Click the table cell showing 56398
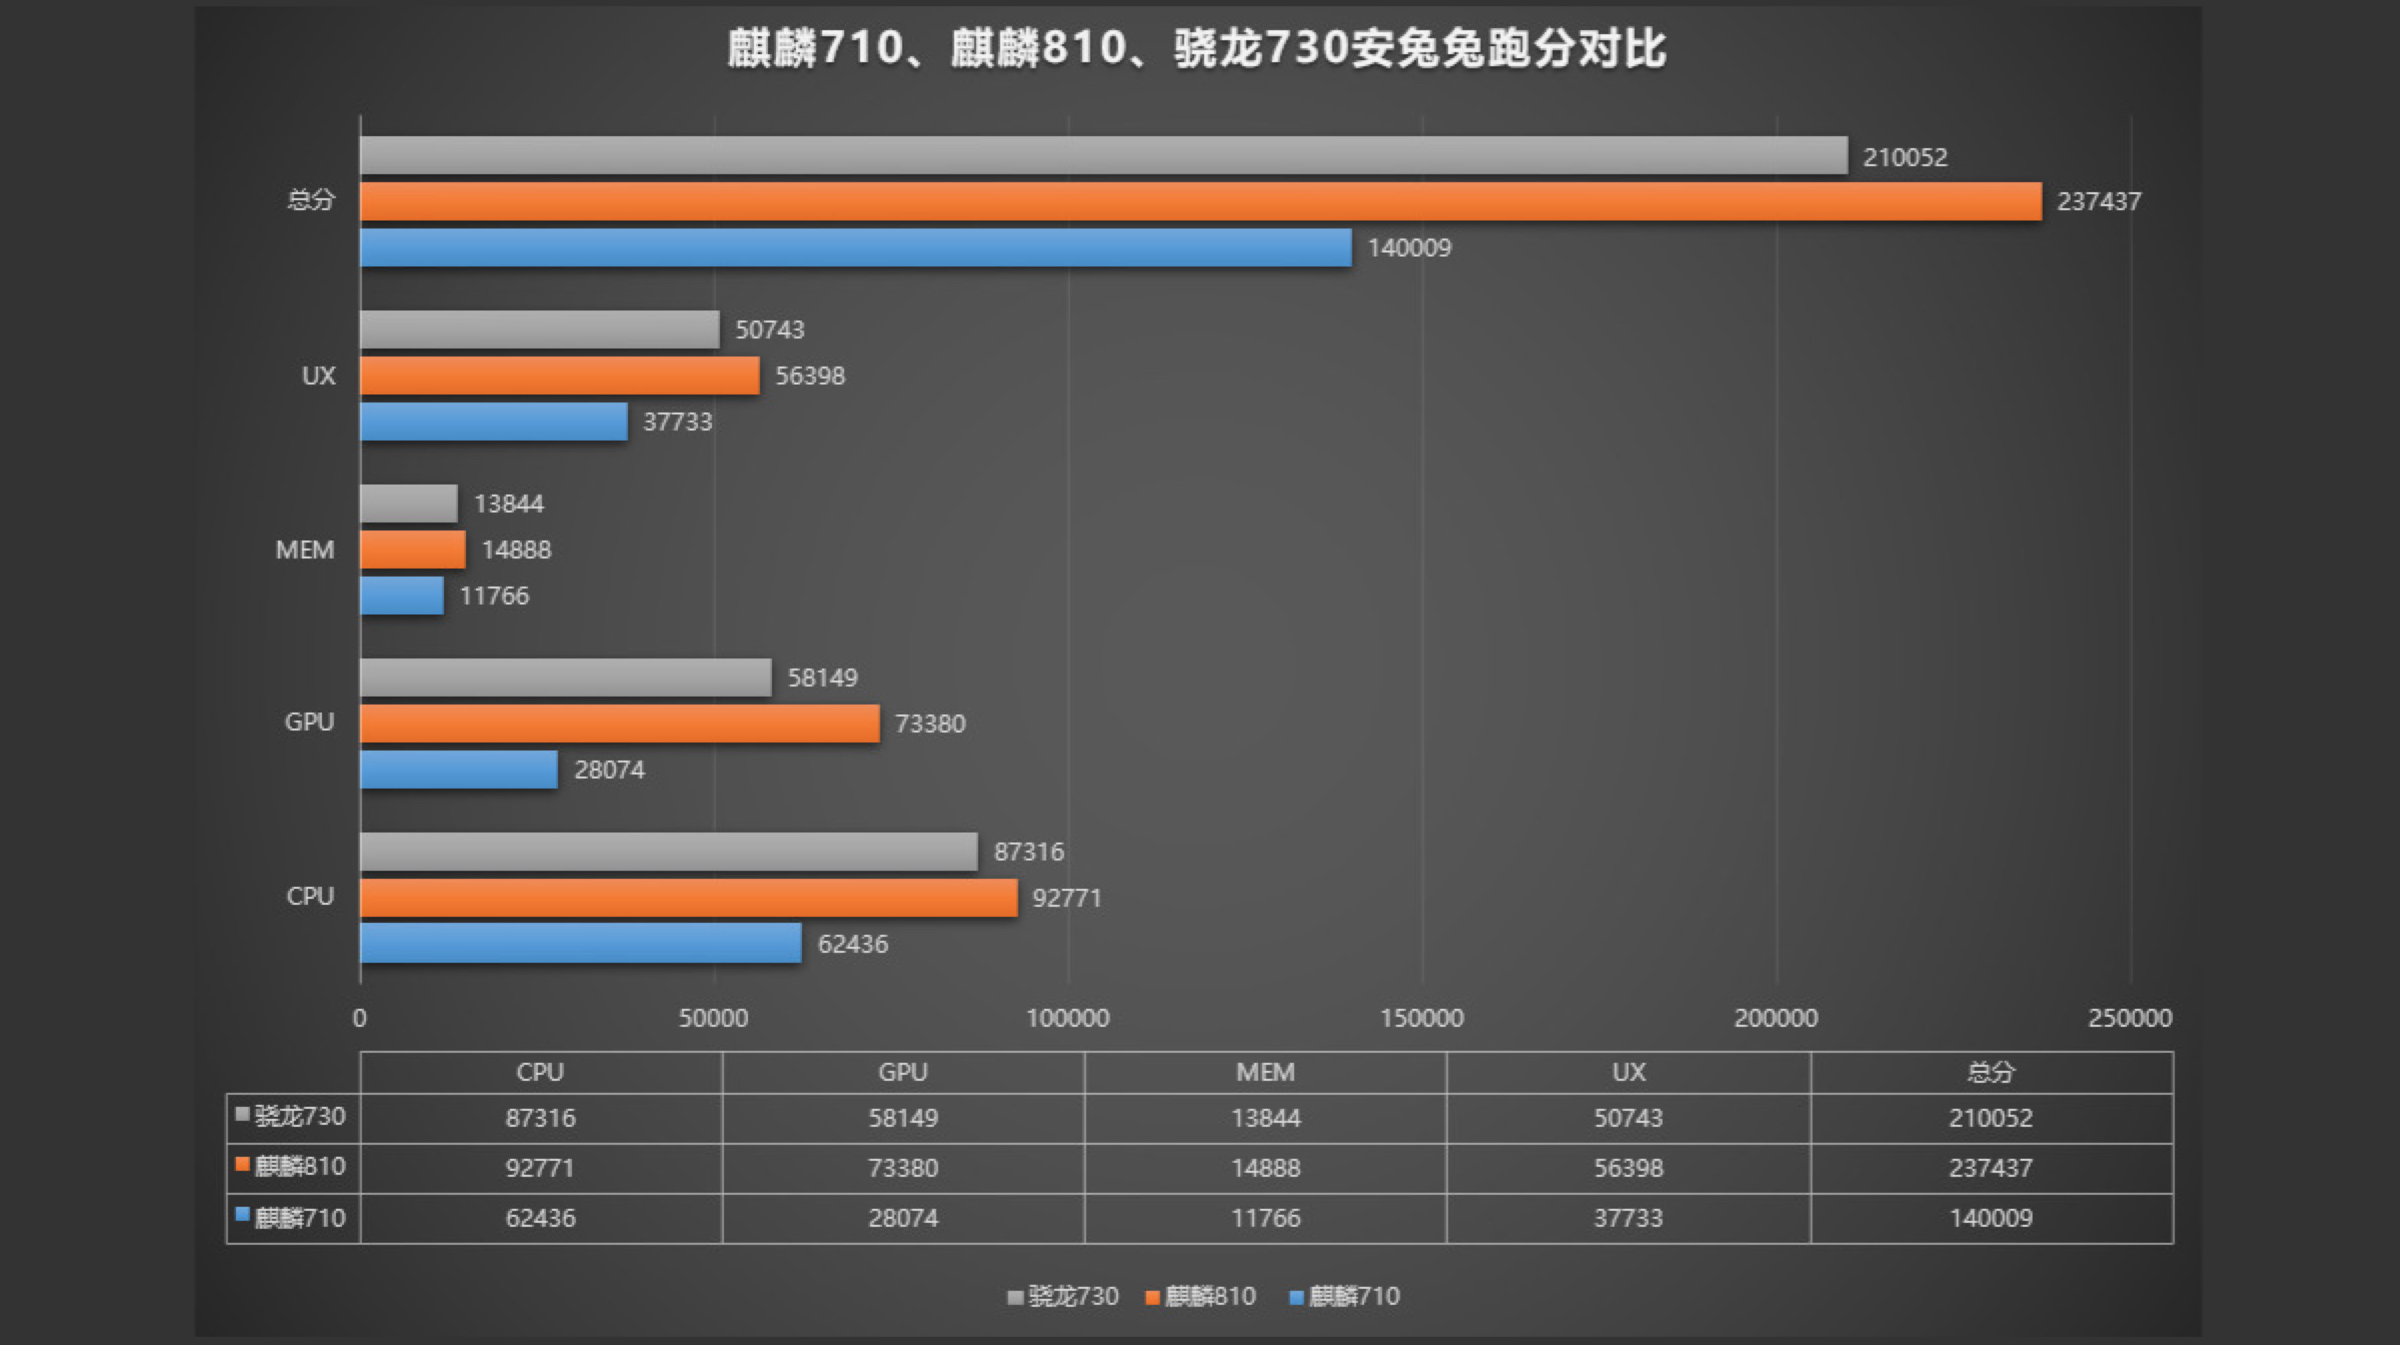The image size is (2400, 1345). coord(1628,1167)
